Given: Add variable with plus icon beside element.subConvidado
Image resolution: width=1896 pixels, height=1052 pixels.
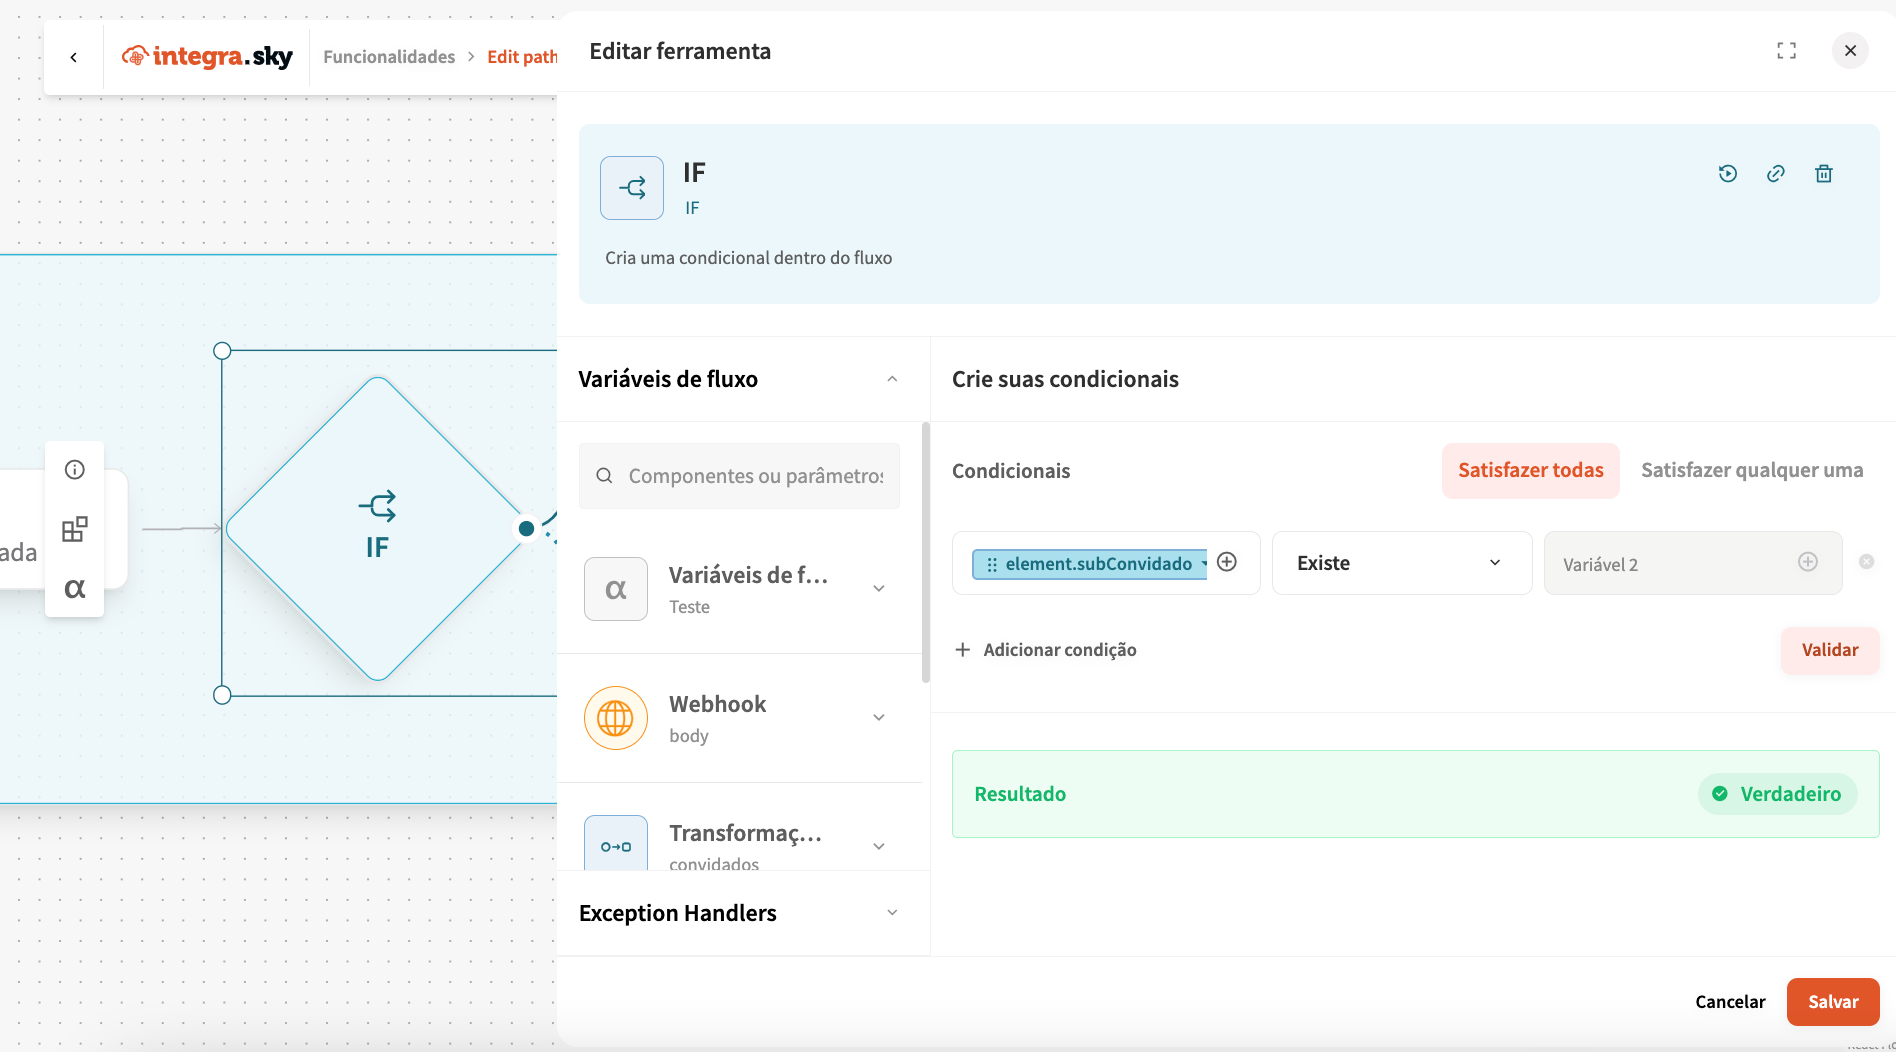Looking at the screenshot, I should [x=1227, y=562].
